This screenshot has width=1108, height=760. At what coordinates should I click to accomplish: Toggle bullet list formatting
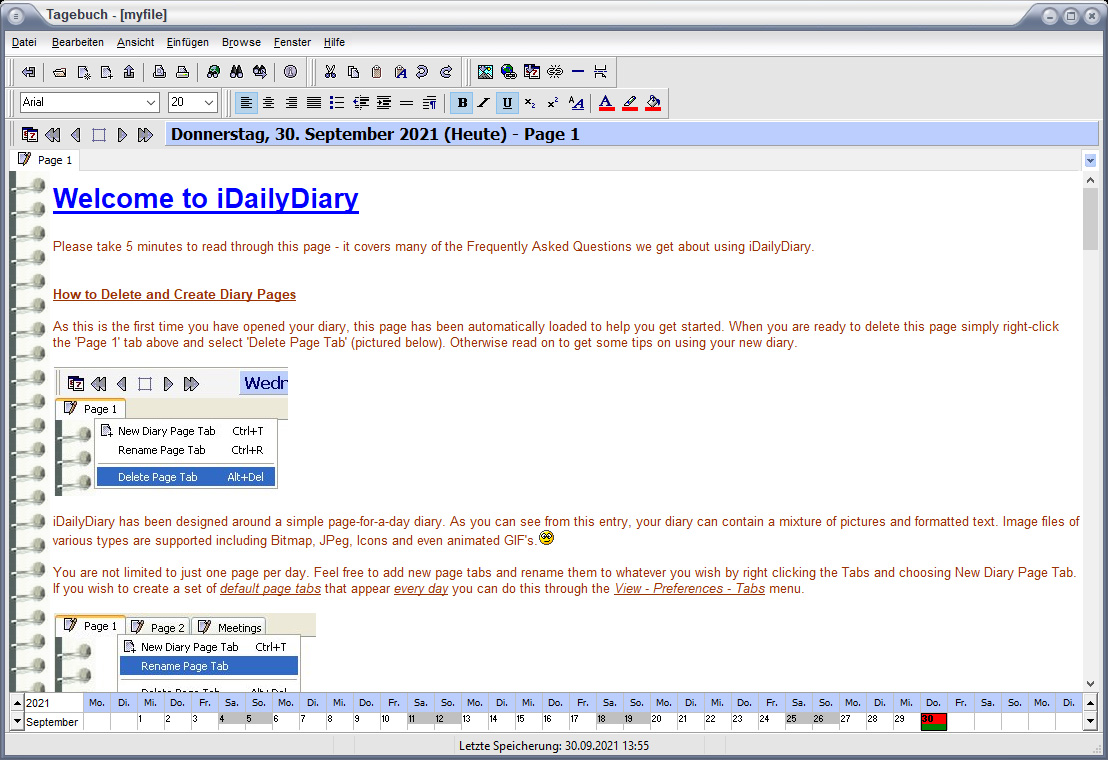tap(337, 103)
